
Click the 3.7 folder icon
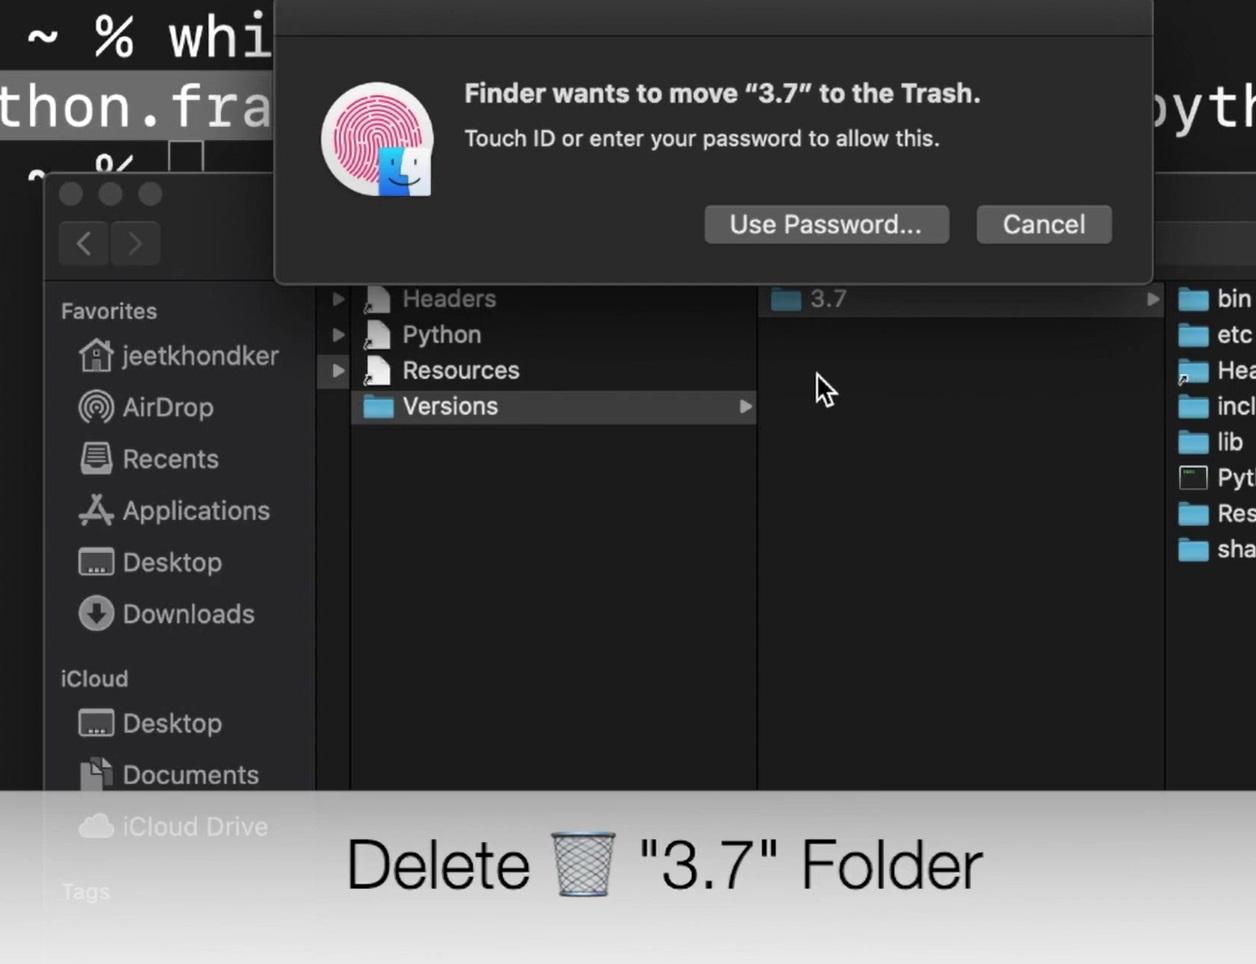[786, 298]
